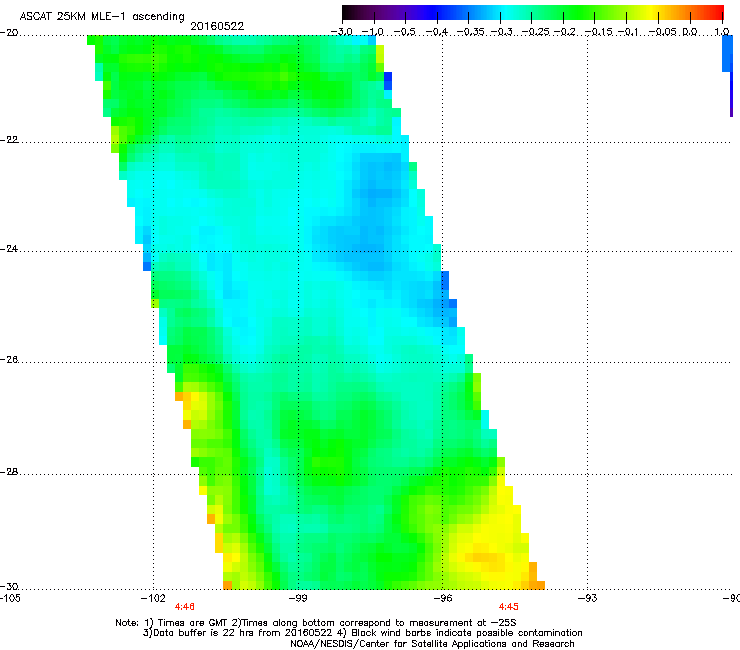740x650 pixels.
Task: Click the date label 20160522
Action: tap(217, 26)
